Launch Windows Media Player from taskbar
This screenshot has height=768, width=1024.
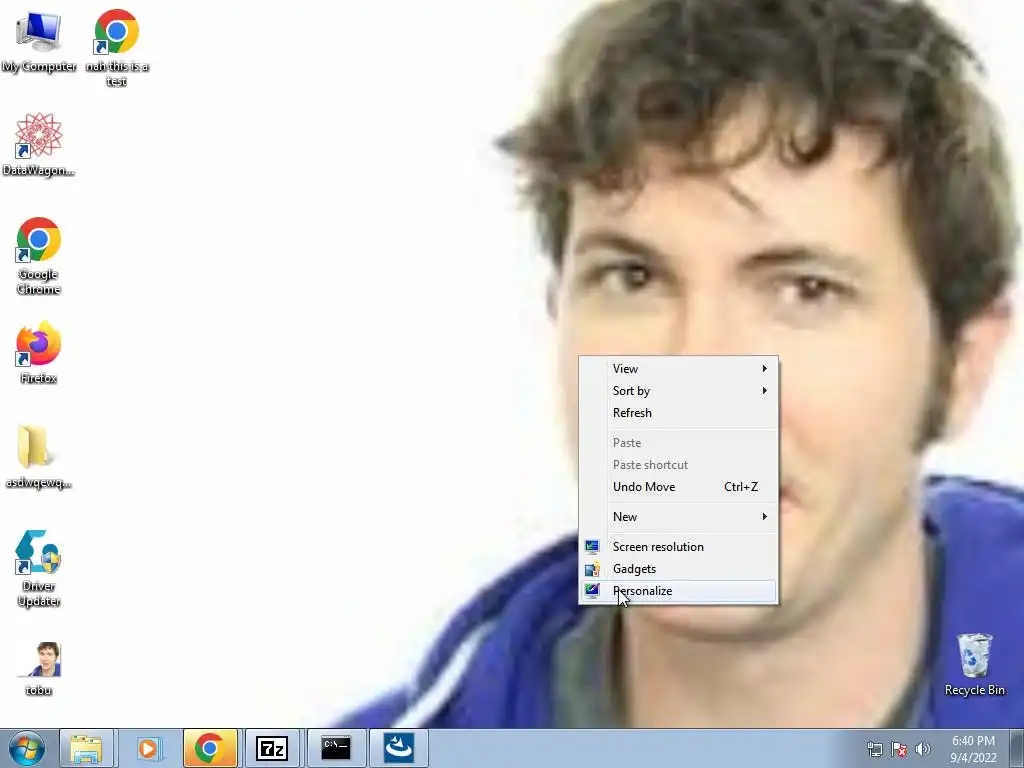tap(148, 748)
